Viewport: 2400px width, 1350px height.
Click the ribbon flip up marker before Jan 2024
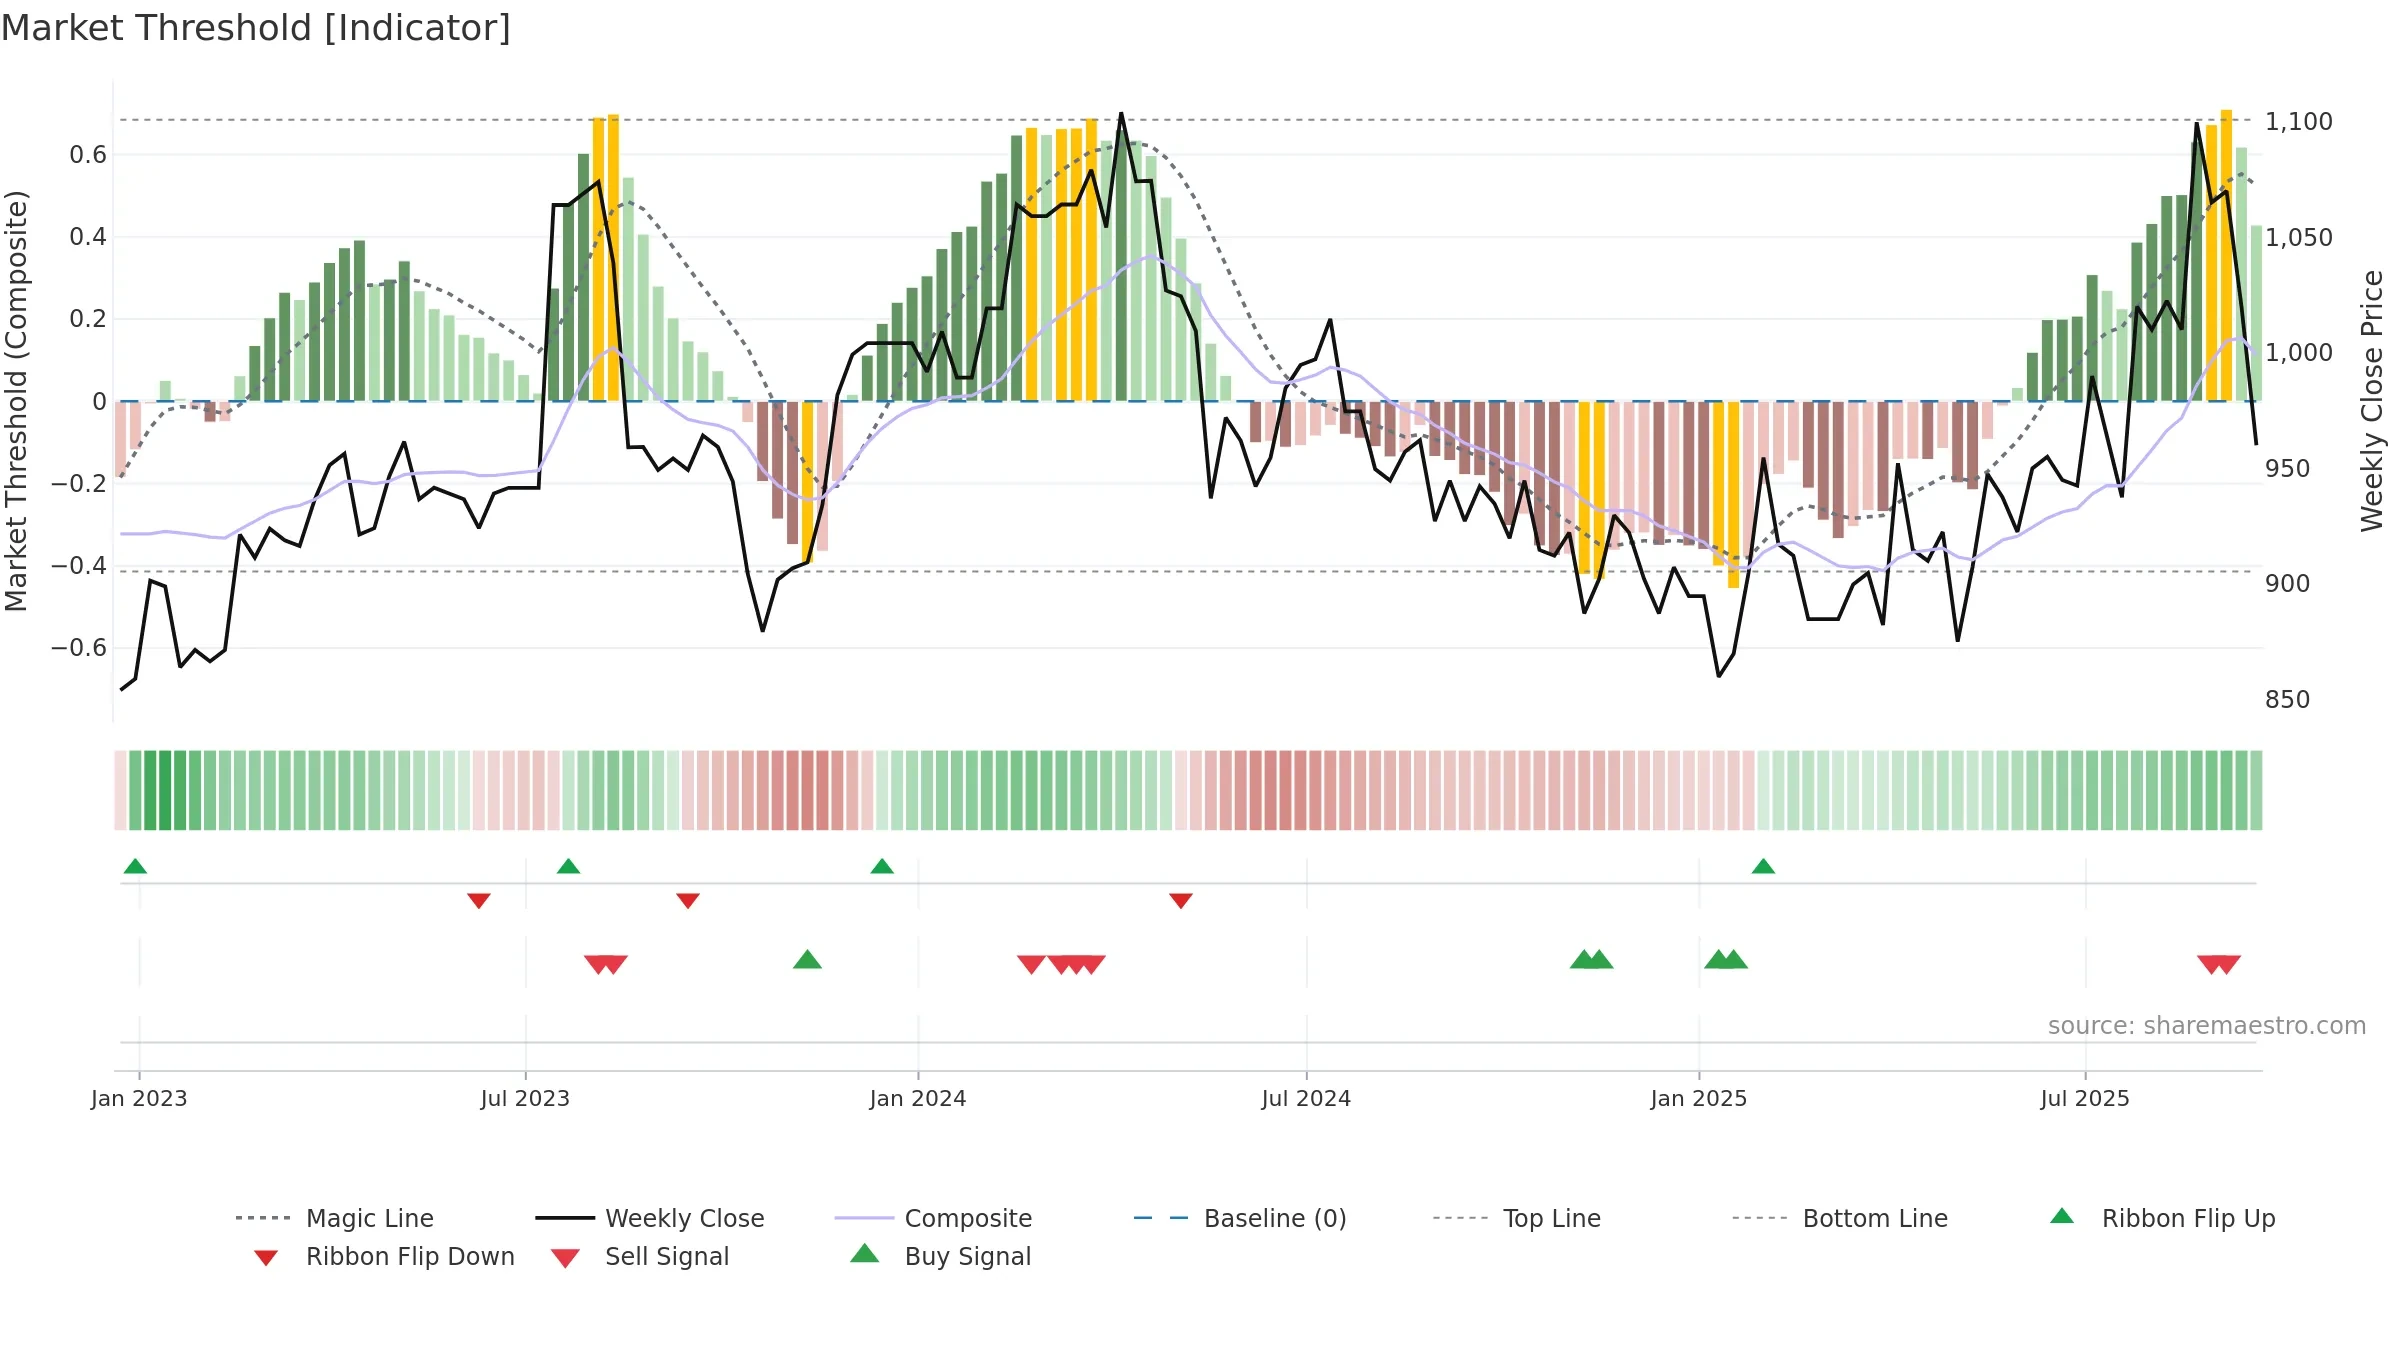882,866
